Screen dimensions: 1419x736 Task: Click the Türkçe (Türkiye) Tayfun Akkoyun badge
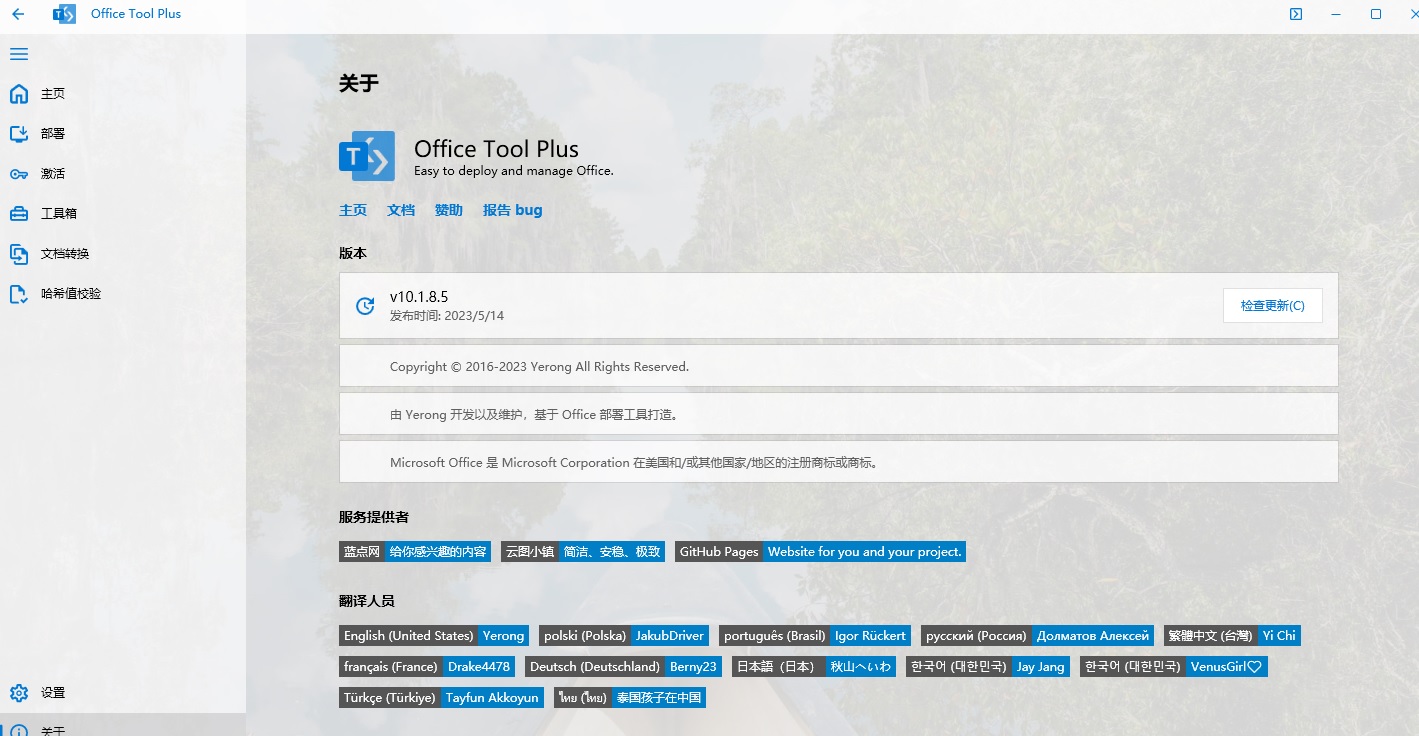[x=441, y=698]
